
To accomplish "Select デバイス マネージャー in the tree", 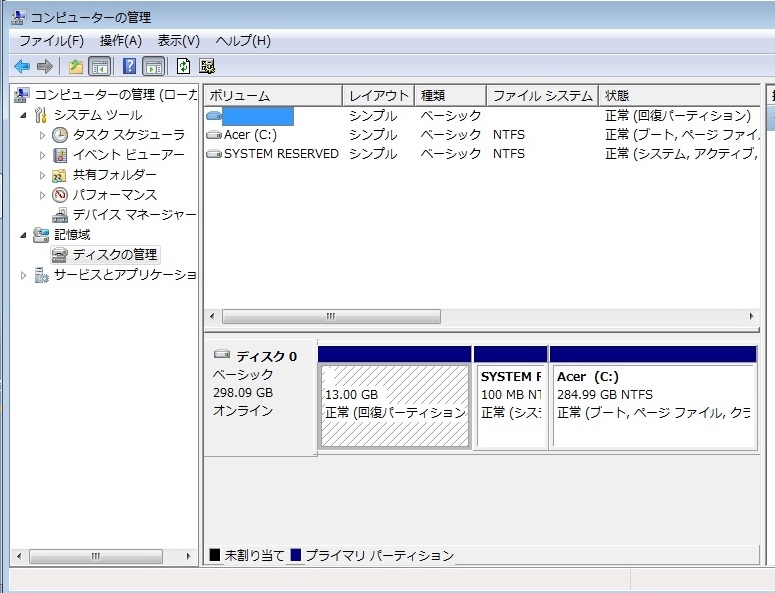I will click(x=134, y=215).
